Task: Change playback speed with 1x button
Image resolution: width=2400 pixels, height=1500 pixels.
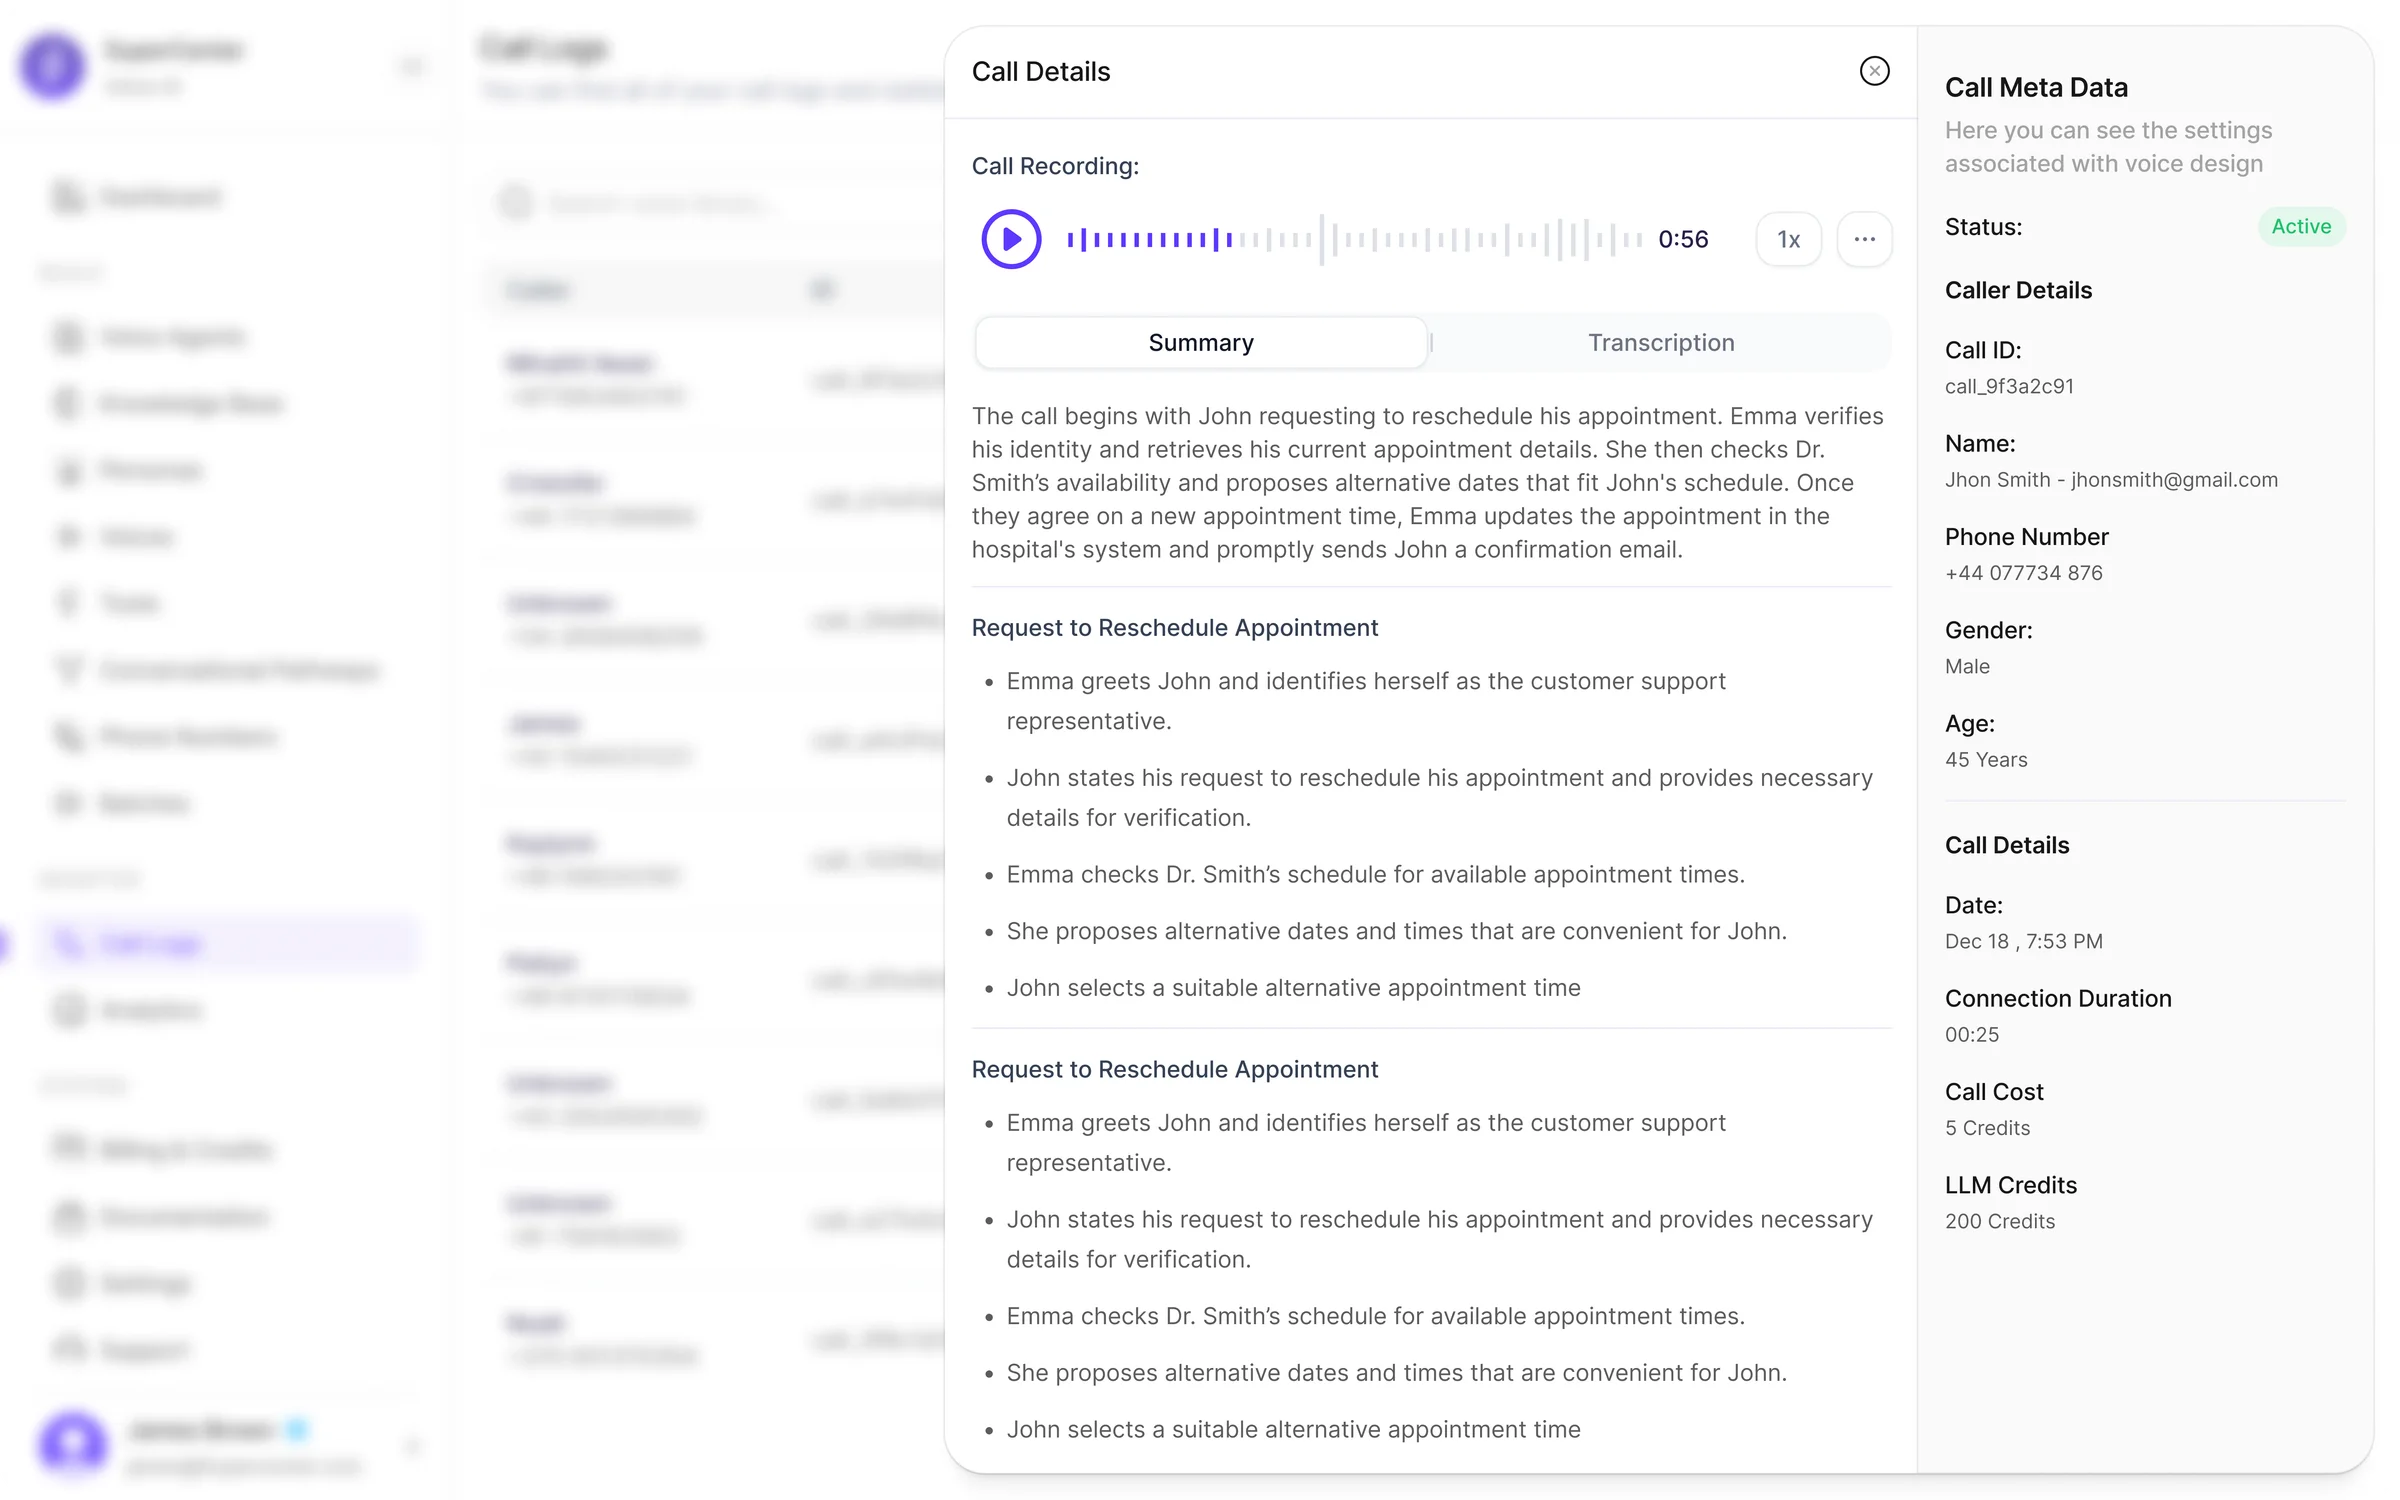Action: click(x=1788, y=239)
